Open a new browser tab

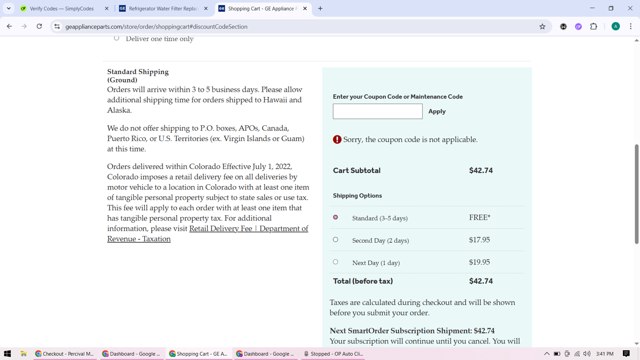320,9
